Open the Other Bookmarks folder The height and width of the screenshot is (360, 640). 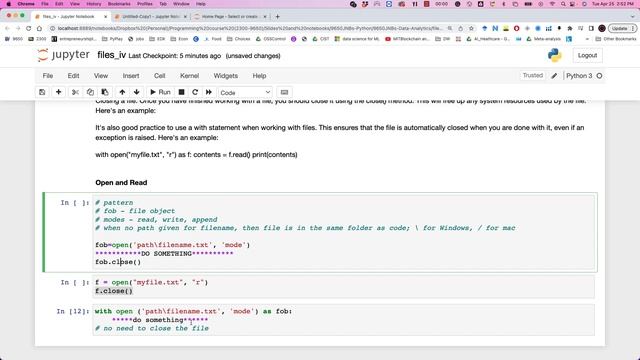pyautogui.click(x=616, y=39)
